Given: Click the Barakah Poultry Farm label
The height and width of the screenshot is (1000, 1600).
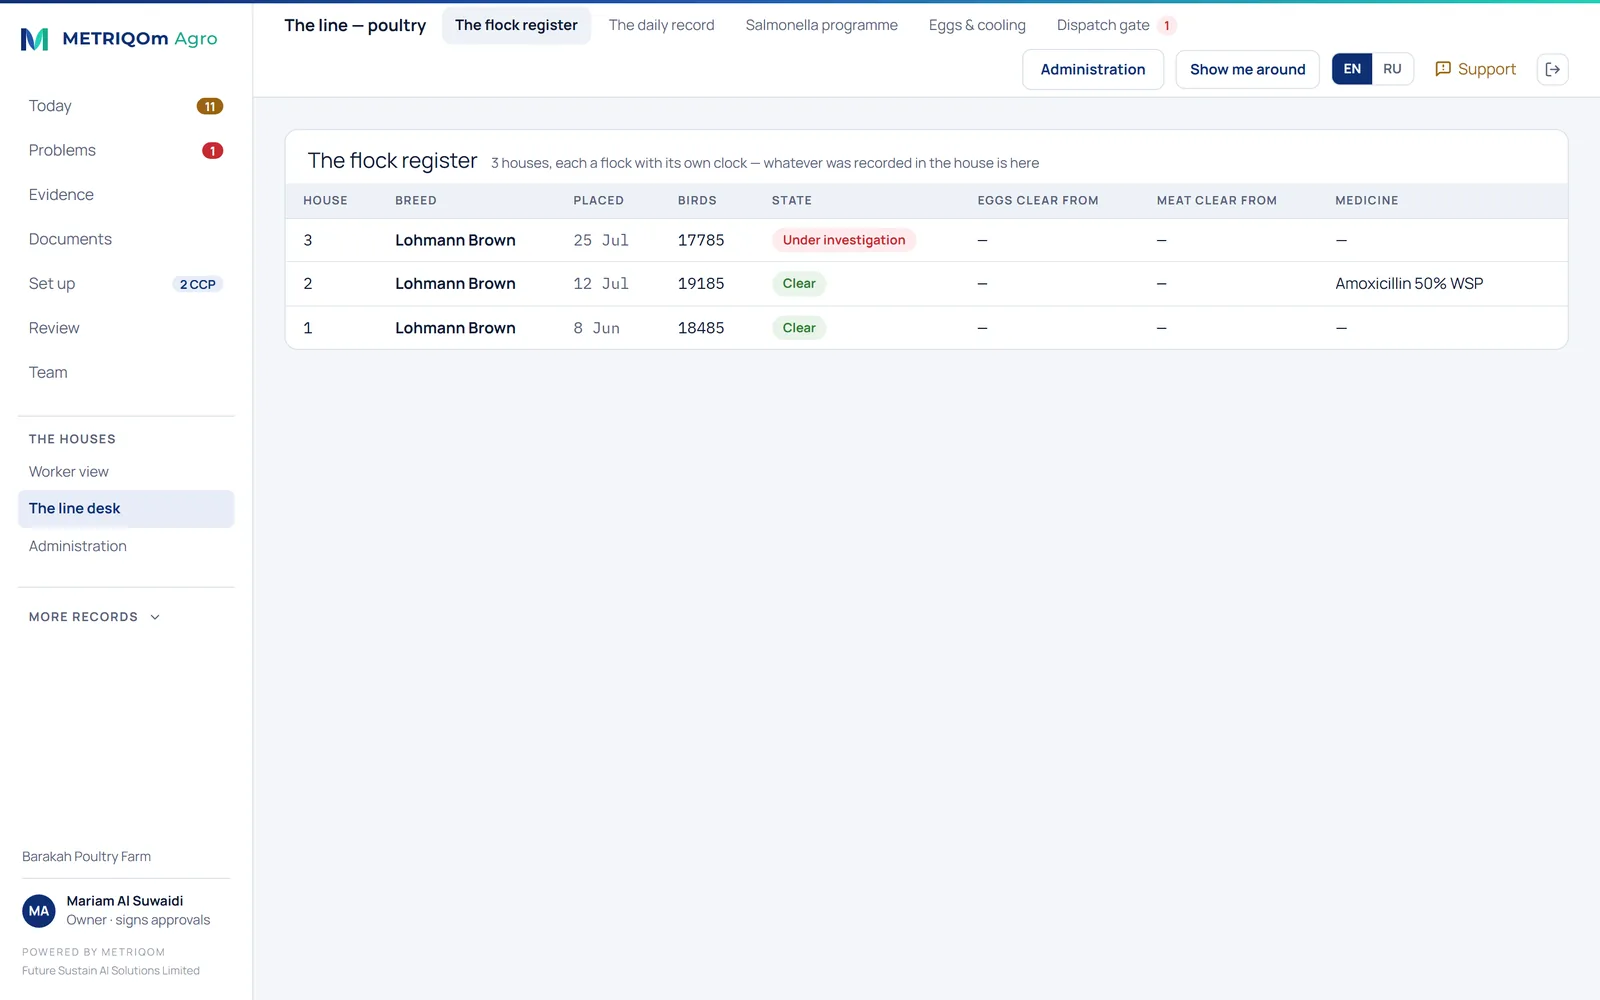Looking at the screenshot, I should click(x=87, y=857).
